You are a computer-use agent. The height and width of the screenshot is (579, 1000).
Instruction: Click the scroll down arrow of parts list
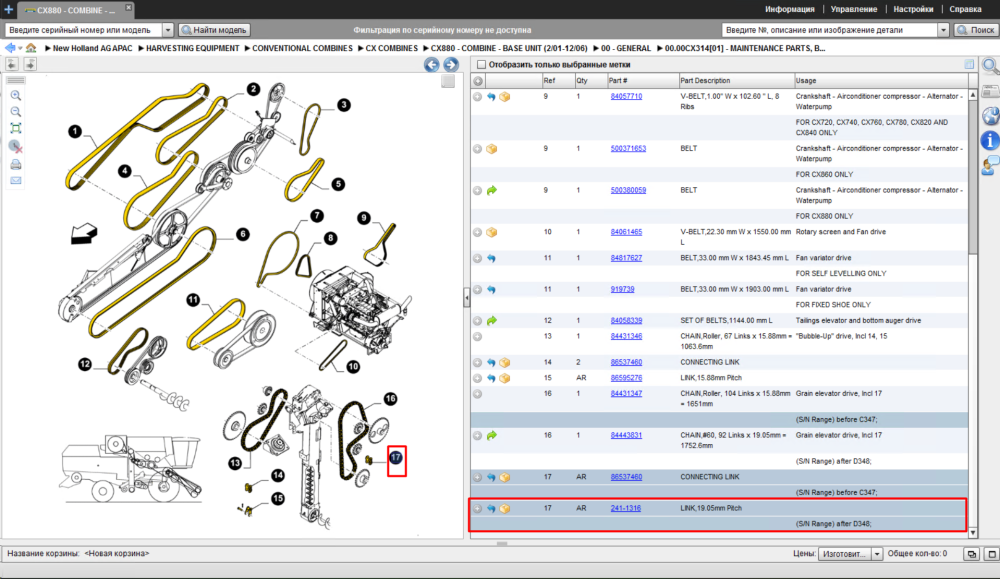point(973,532)
